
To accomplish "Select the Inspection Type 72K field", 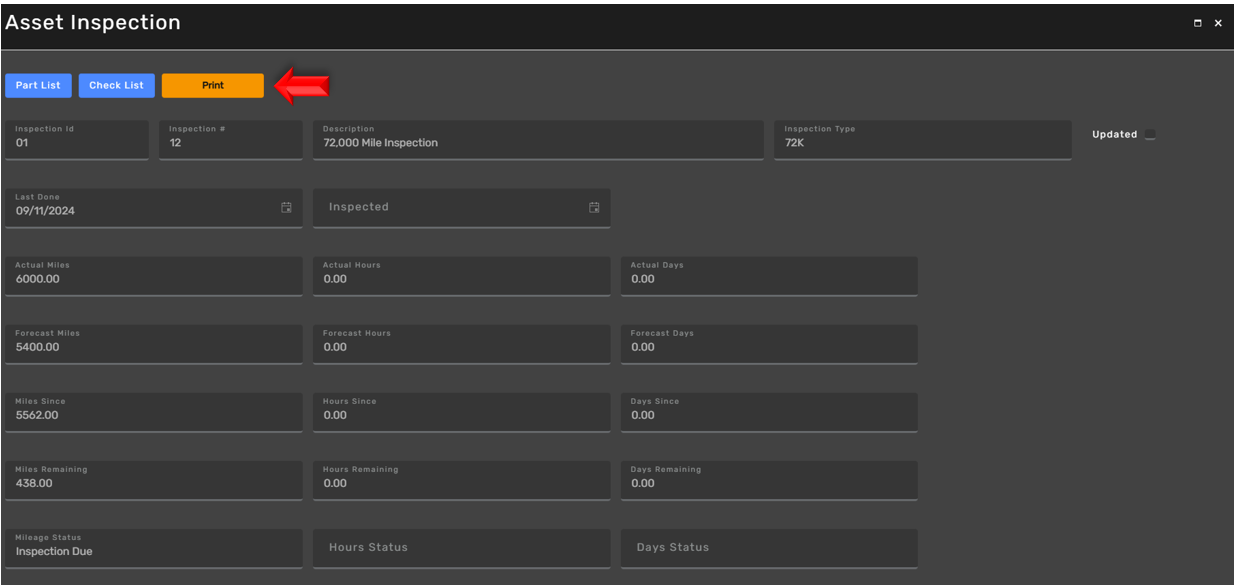I will click(922, 140).
